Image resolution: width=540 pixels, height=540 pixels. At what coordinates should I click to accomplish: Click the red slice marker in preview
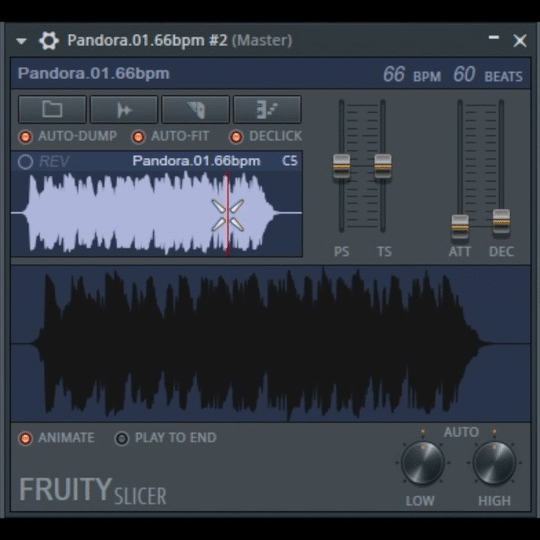(227, 214)
